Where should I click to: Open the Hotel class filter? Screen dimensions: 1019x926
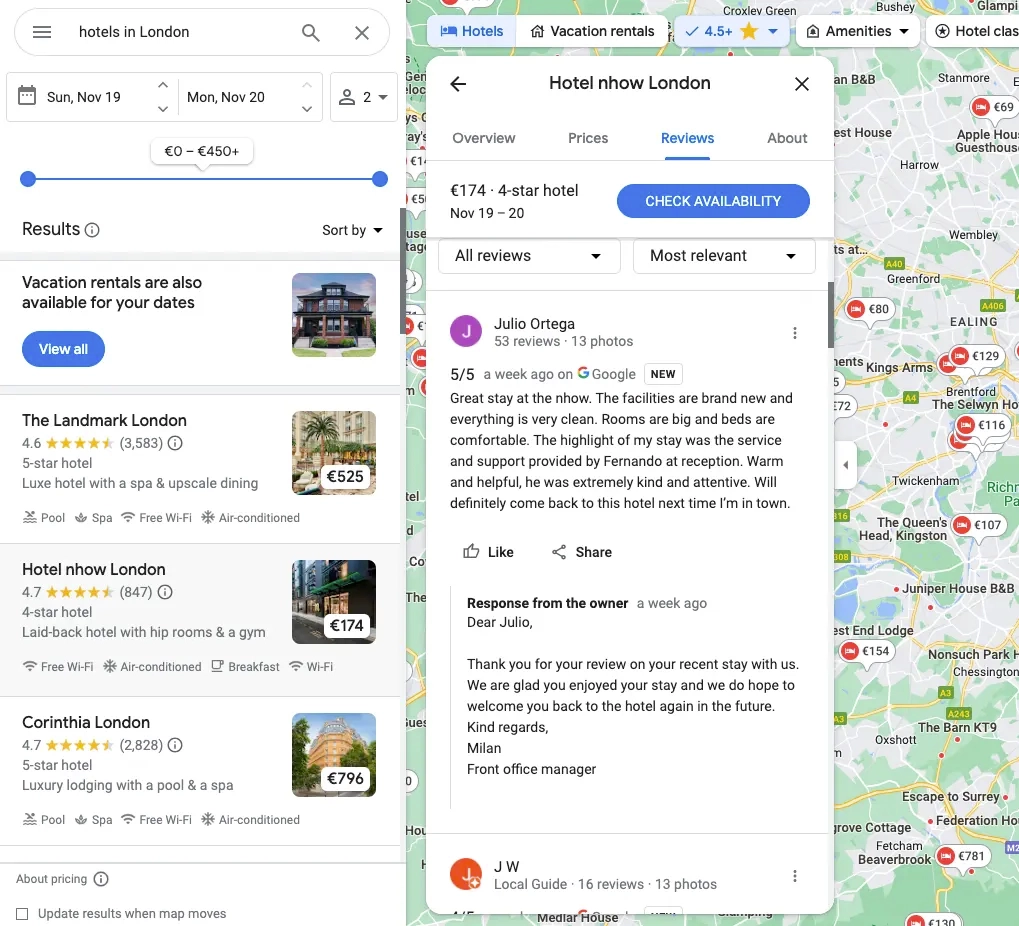click(975, 31)
